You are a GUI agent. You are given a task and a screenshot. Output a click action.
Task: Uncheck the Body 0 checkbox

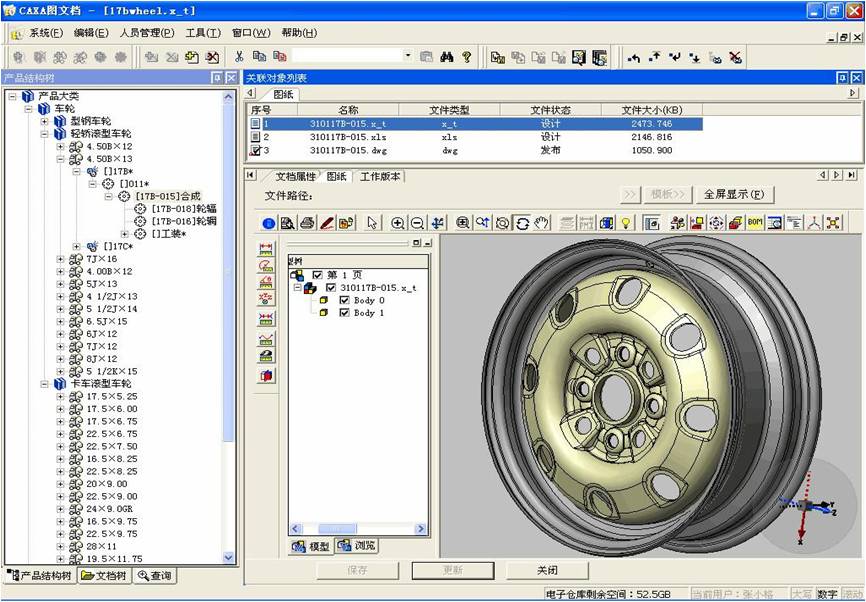[345, 300]
